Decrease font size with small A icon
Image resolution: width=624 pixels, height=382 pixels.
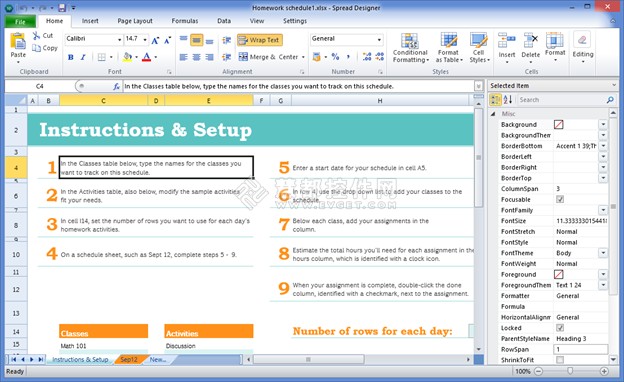(168, 39)
